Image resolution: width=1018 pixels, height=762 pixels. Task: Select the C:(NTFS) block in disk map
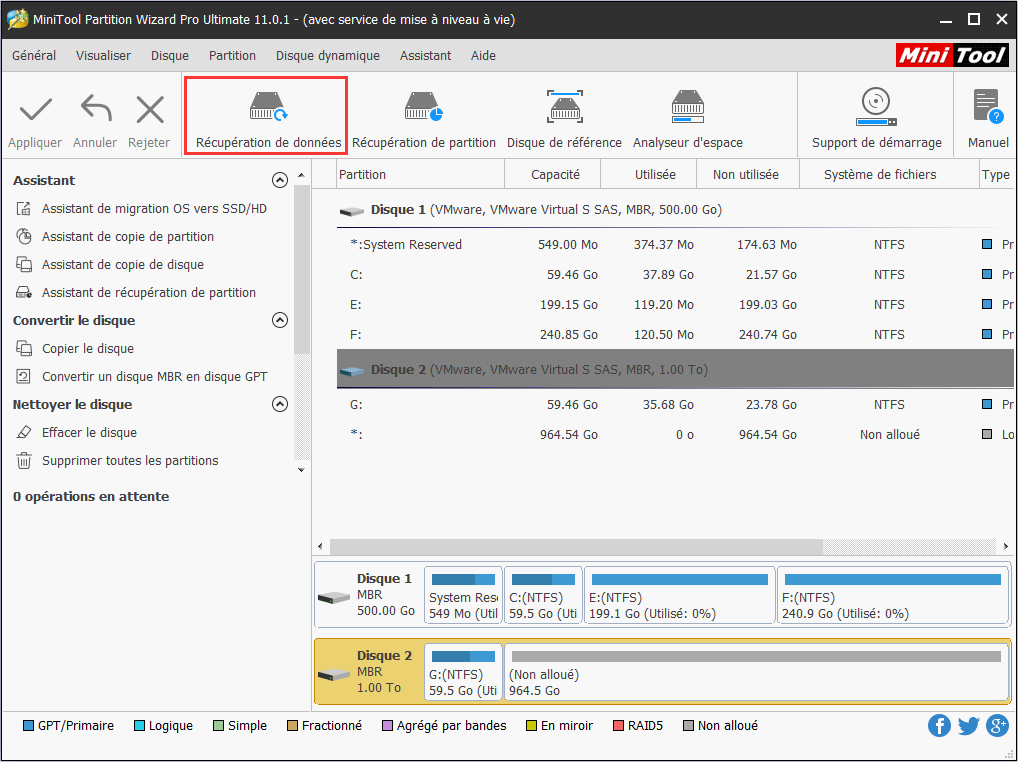click(x=543, y=595)
